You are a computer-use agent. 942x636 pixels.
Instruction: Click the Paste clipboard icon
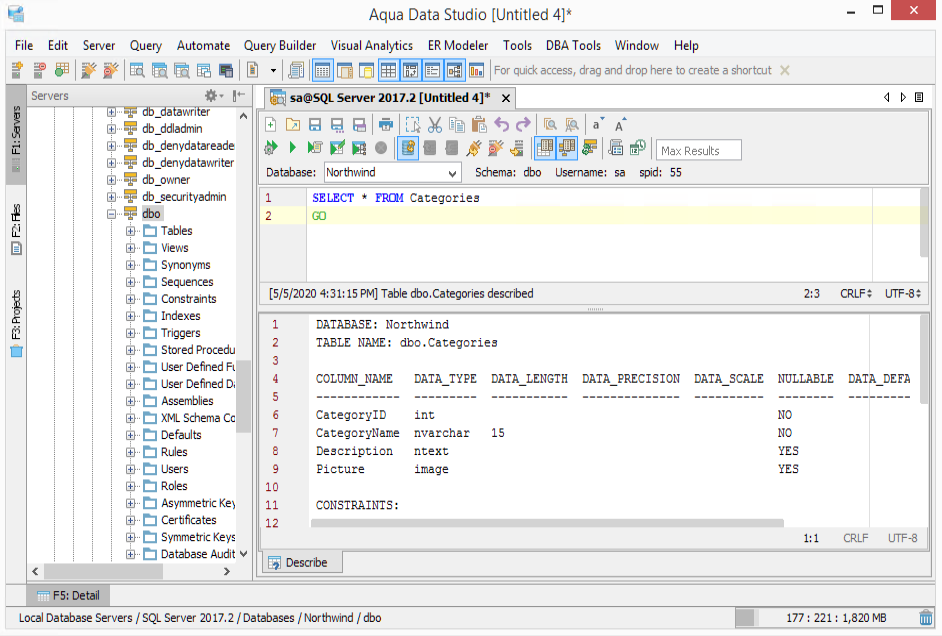tap(478, 125)
